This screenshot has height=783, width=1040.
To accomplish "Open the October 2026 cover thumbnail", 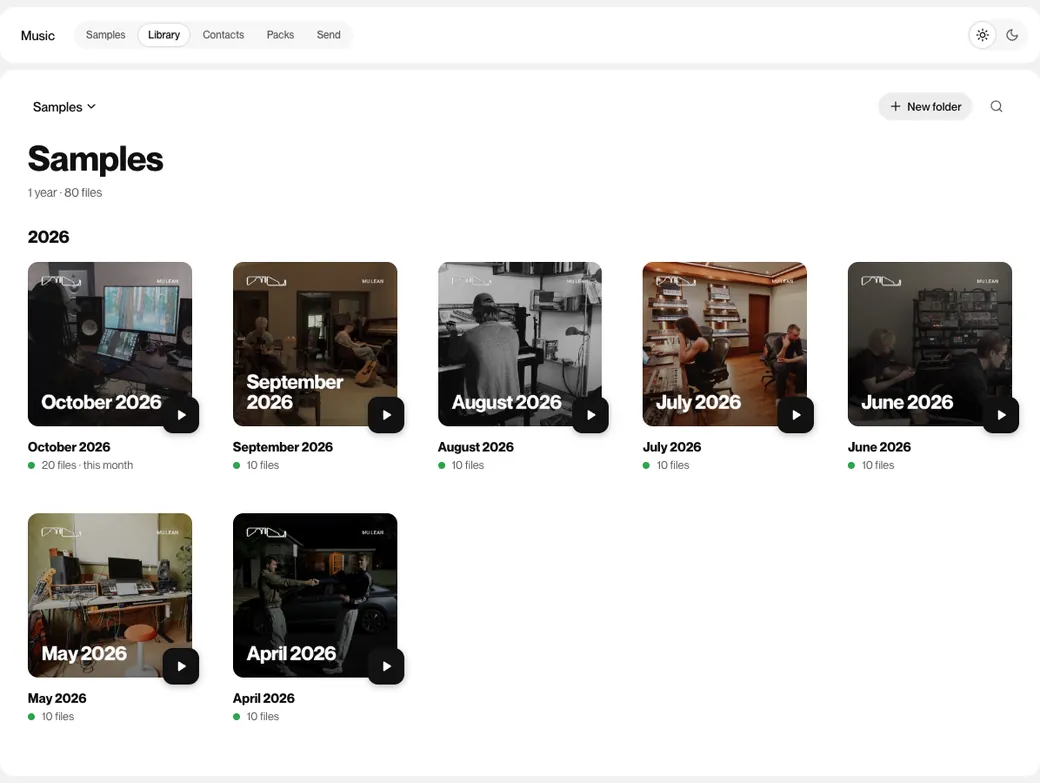I will pos(110,344).
